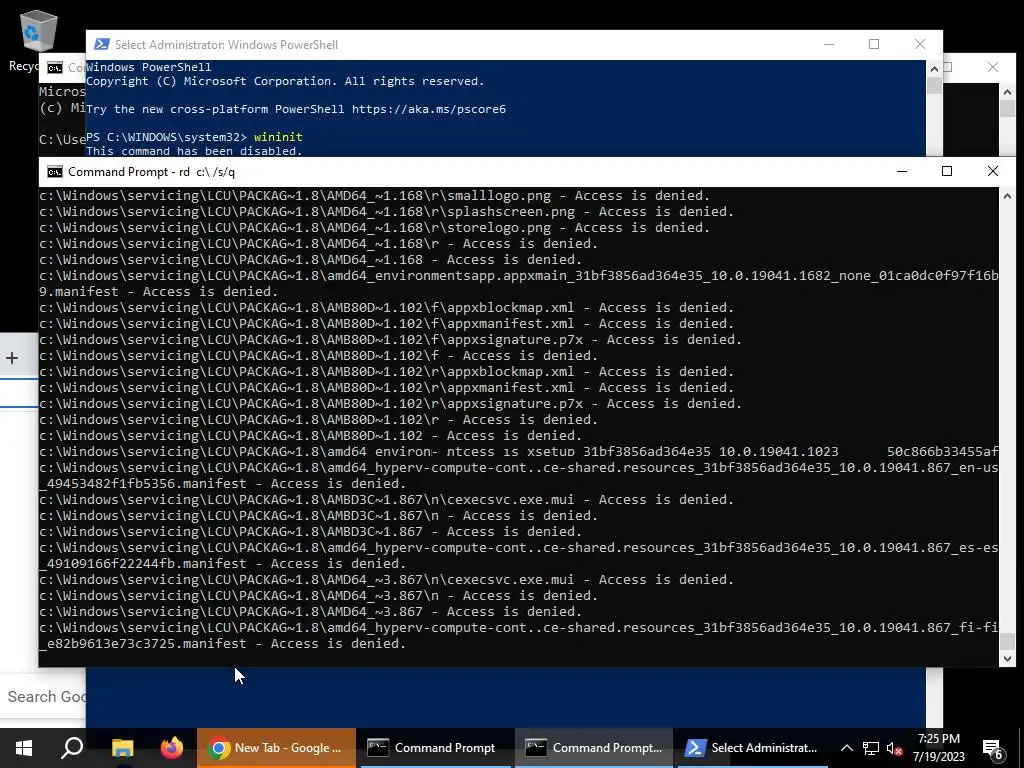Click 'wininit' command in PowerShell
Viewport: 1024px width, 768px height.
coord(278,137)
